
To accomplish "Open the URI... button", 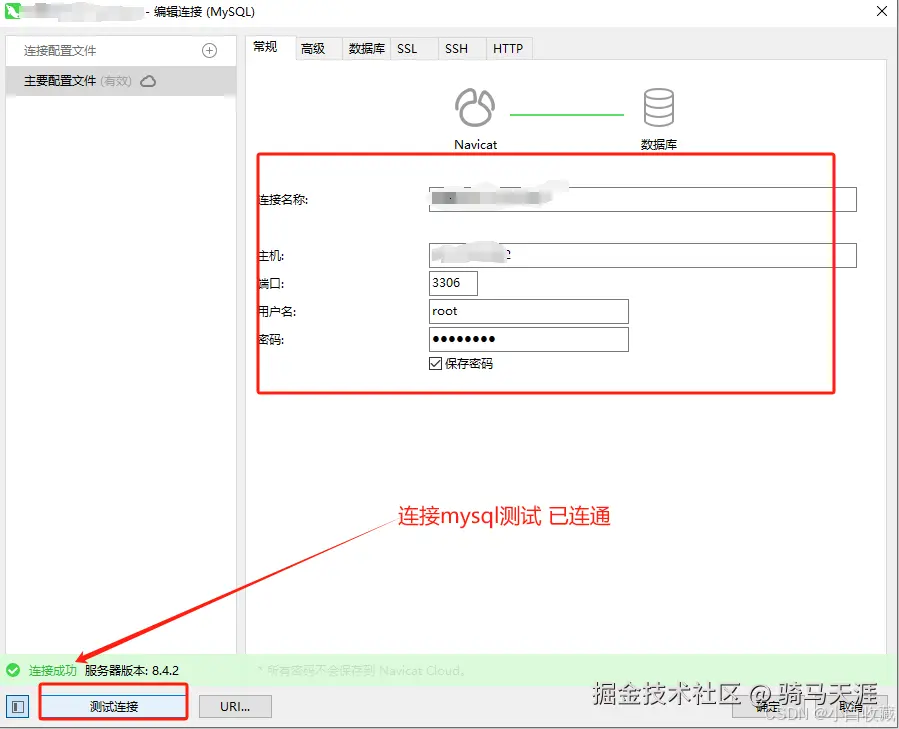I will 235,706.
